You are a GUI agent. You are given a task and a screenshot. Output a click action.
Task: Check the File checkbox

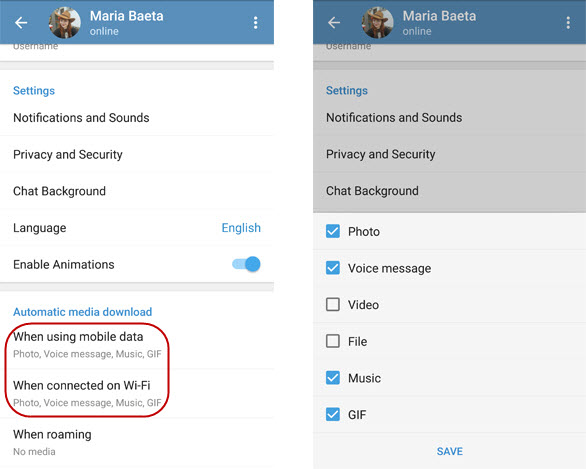[x=333, y=341]
